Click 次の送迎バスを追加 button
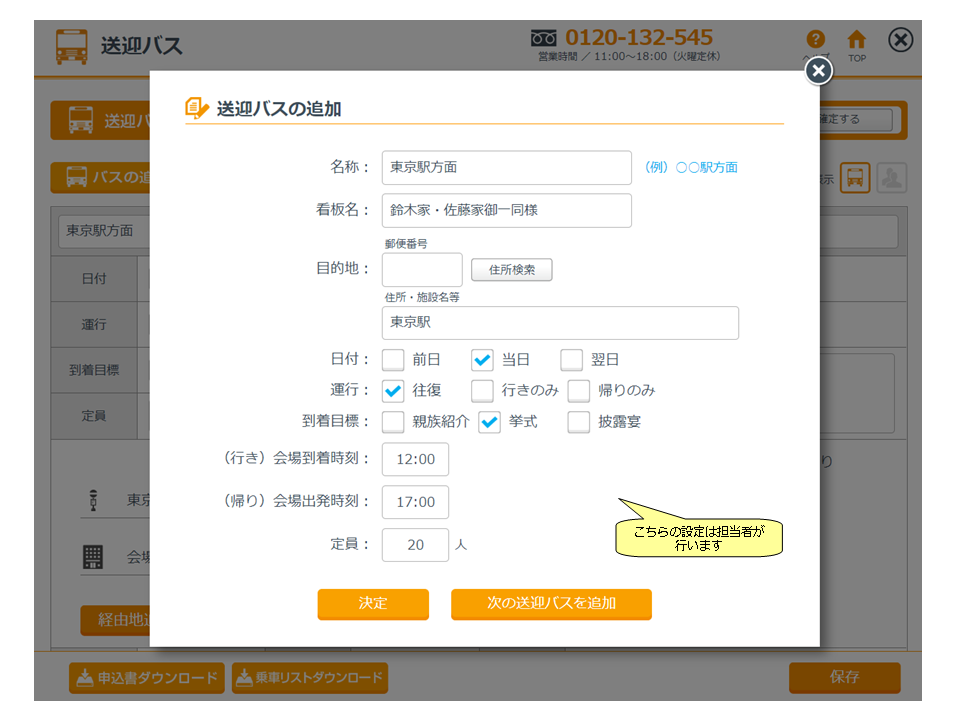 [x=551, y=604]
